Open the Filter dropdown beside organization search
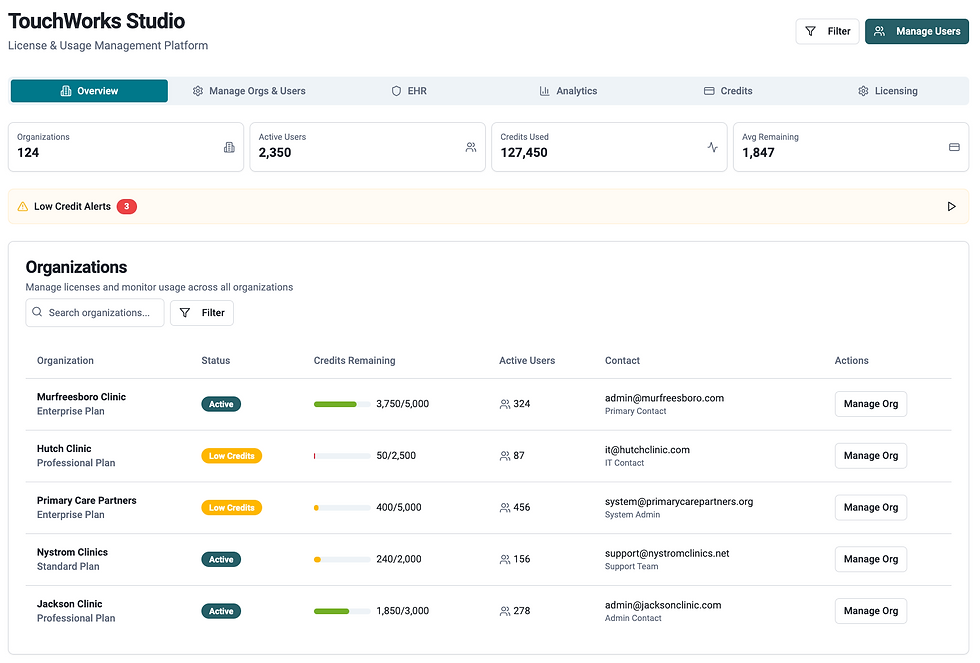Image resolution: width=980 pixels, height=663 pixels. pos(202,313)
